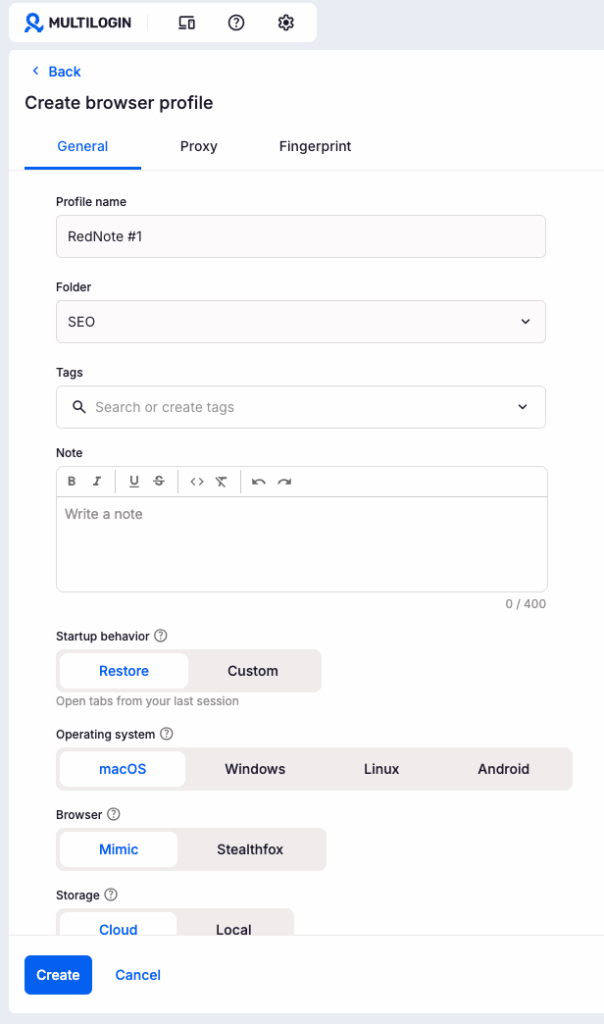This screenshot has width=604, height=1024.
Task: Select the strikethrough icon in the note toolbar
Action: (157, 481)
